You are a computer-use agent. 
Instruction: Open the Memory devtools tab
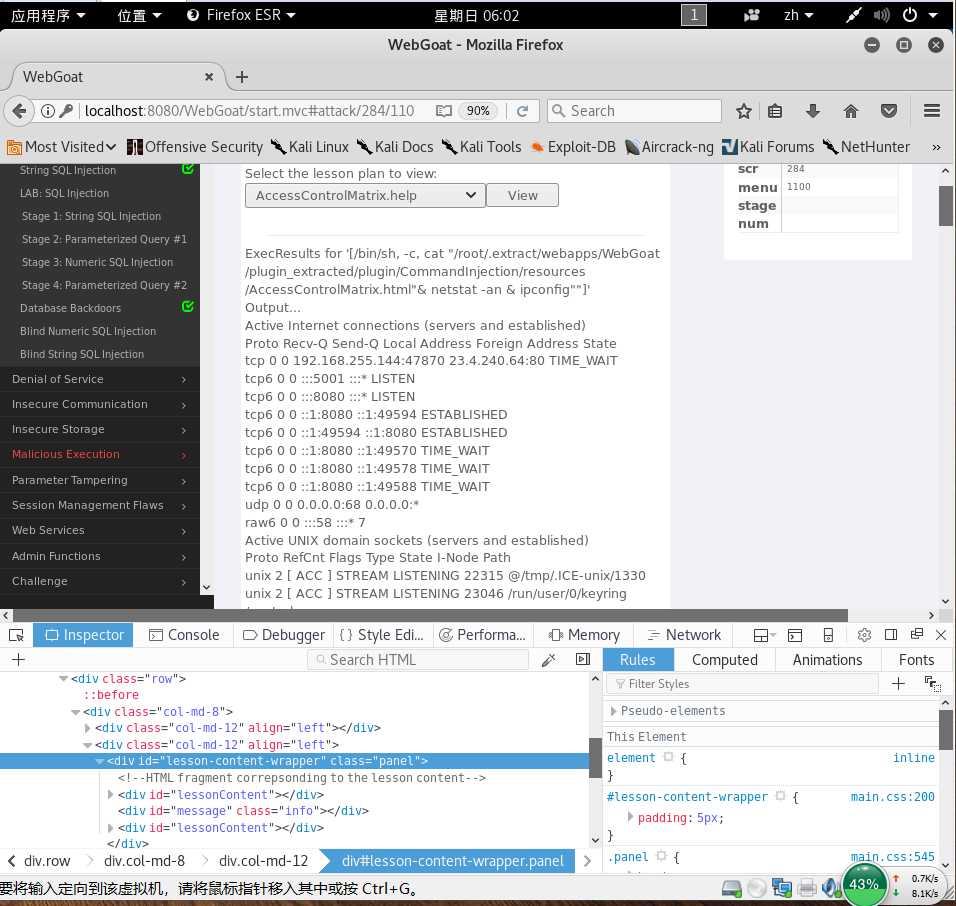pos(584,635)
